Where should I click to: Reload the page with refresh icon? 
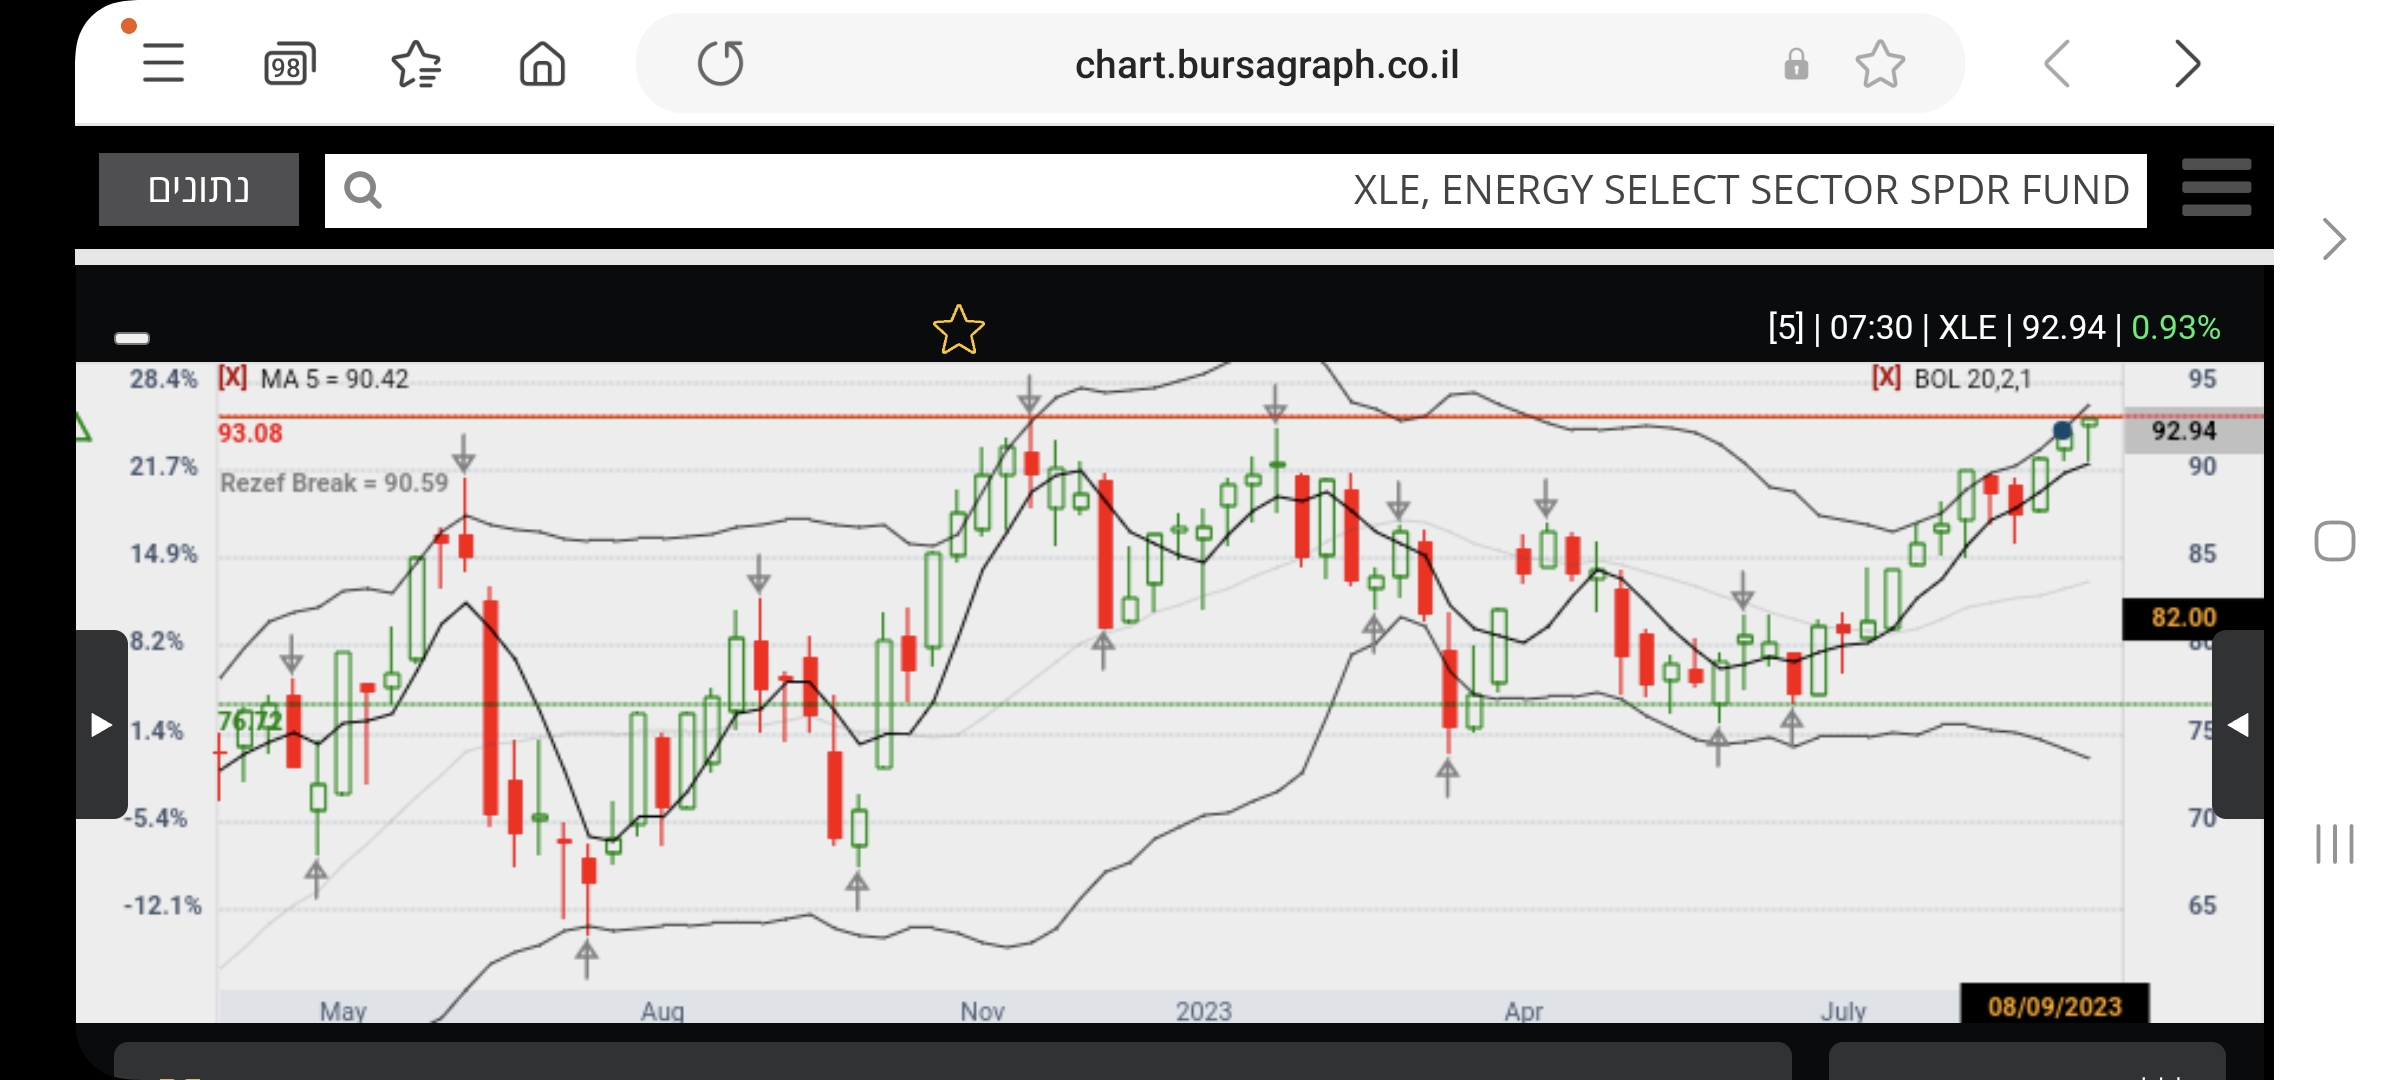tap(721, 64)
